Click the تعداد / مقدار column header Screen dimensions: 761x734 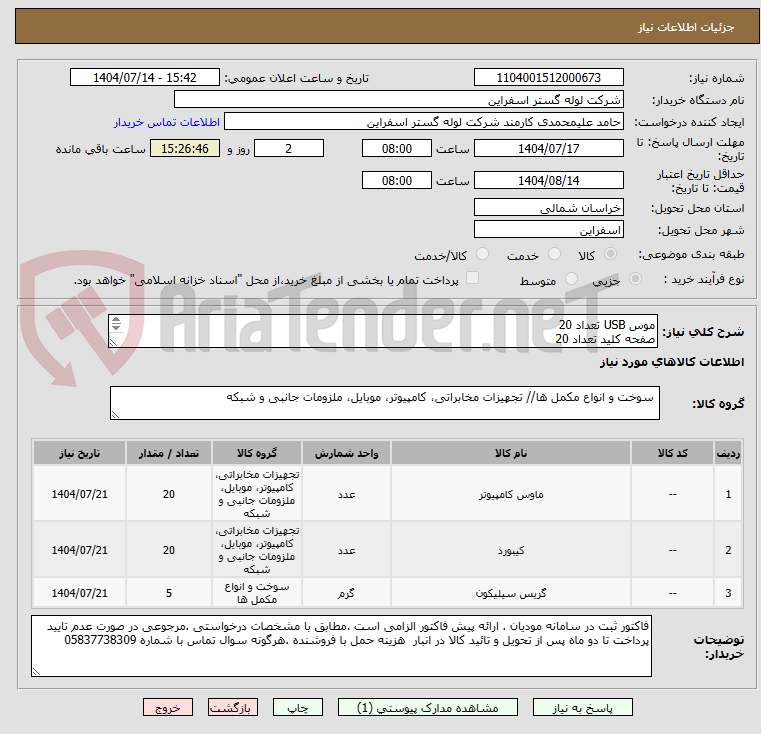[x=168, y=453]
